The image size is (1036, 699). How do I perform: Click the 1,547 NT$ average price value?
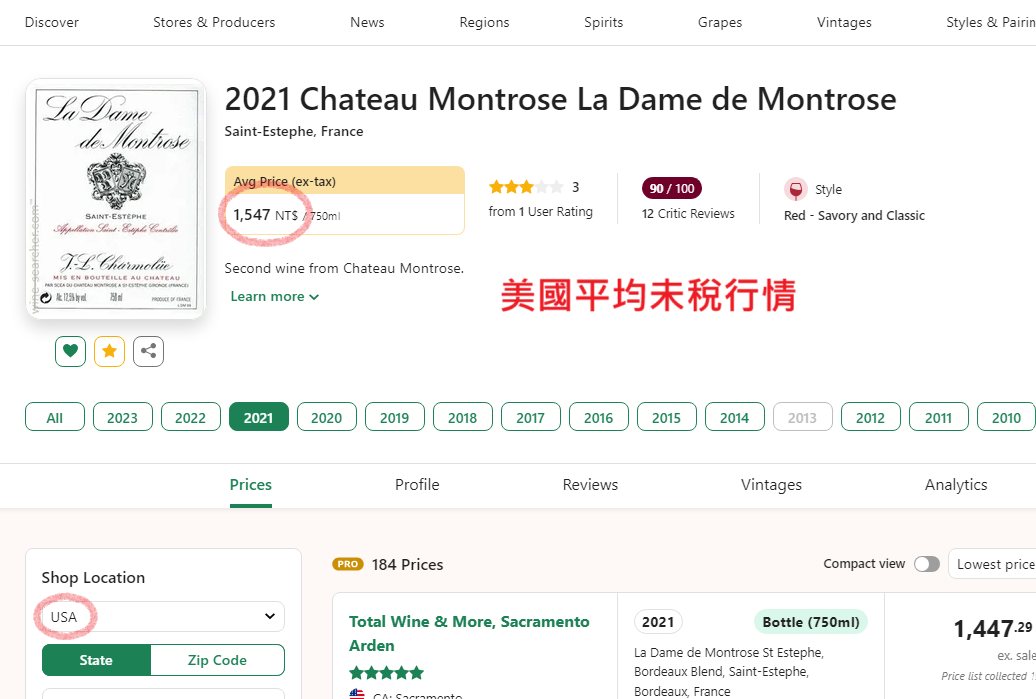pos(266,215)
